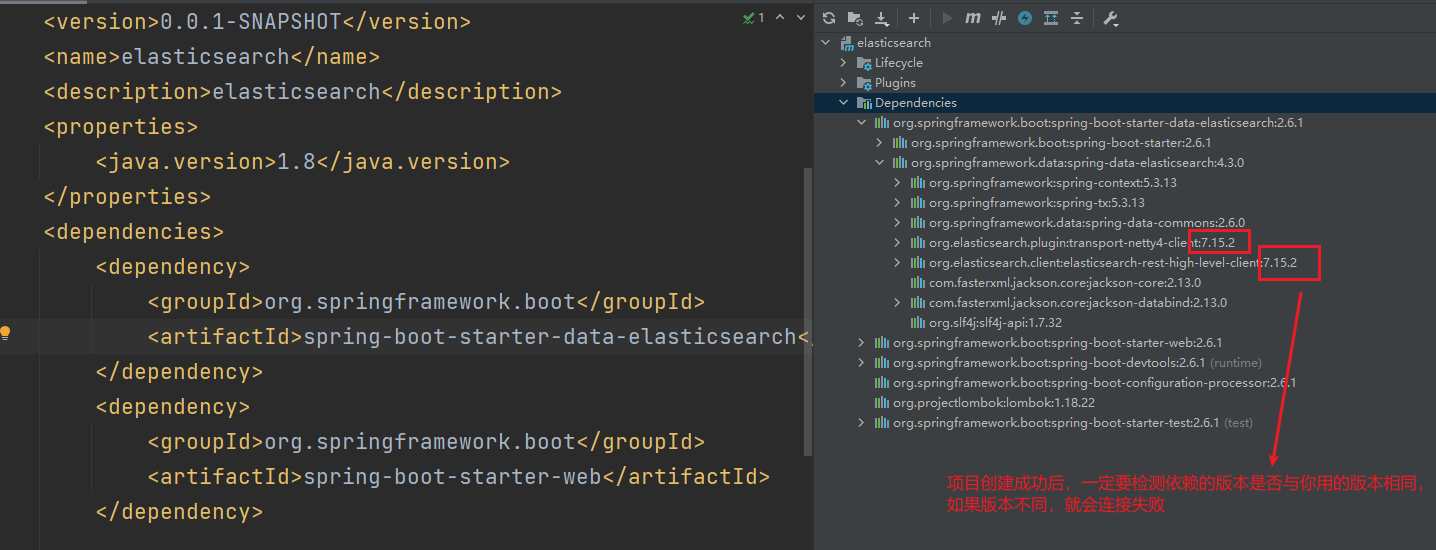Click the Lifecycle folder icon
The image size is (1436, 550).
(x=865, y=63)
